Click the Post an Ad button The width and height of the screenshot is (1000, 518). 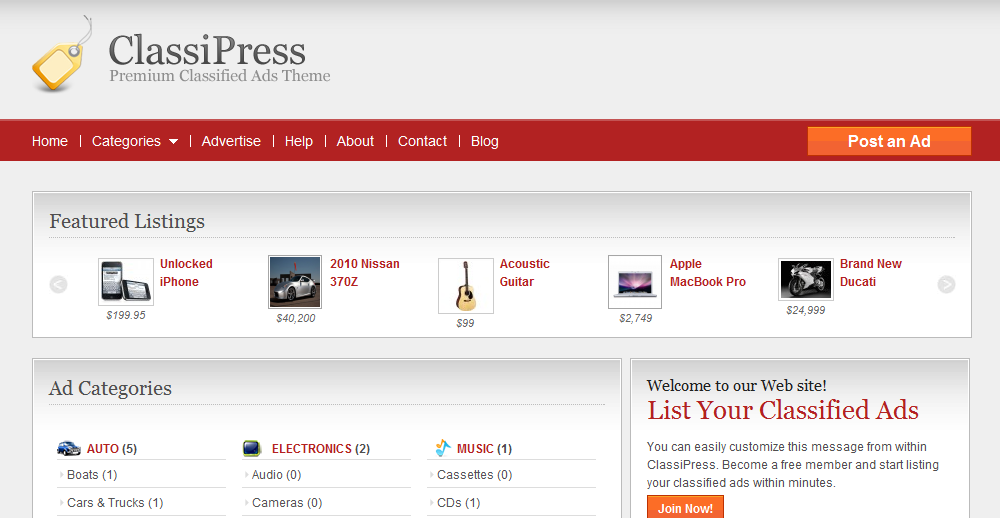[x=889, y=141]
